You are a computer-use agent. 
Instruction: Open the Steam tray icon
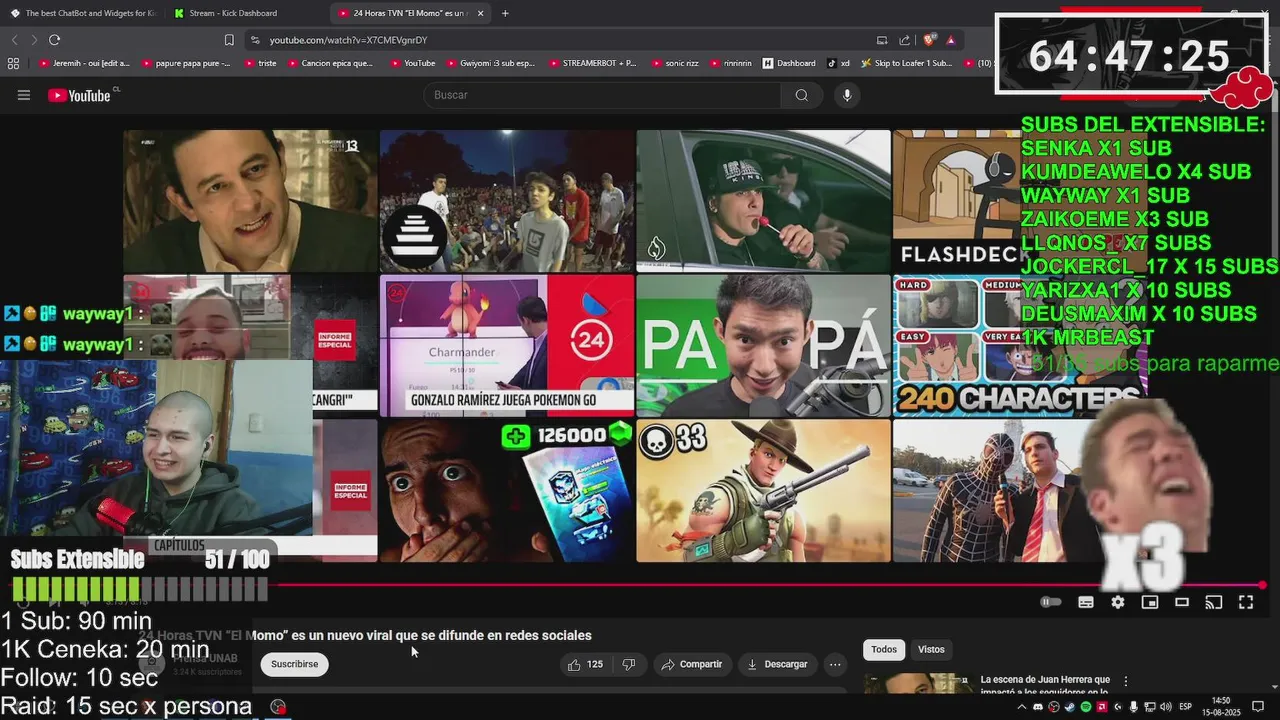1070,707
